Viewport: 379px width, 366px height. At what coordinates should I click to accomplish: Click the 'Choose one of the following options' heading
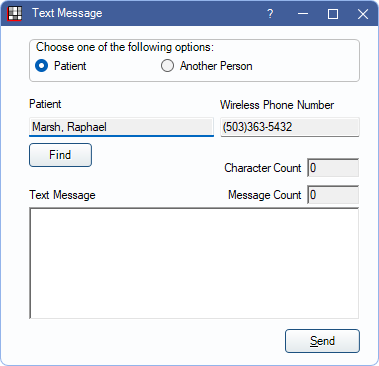[x=125, y=47]
